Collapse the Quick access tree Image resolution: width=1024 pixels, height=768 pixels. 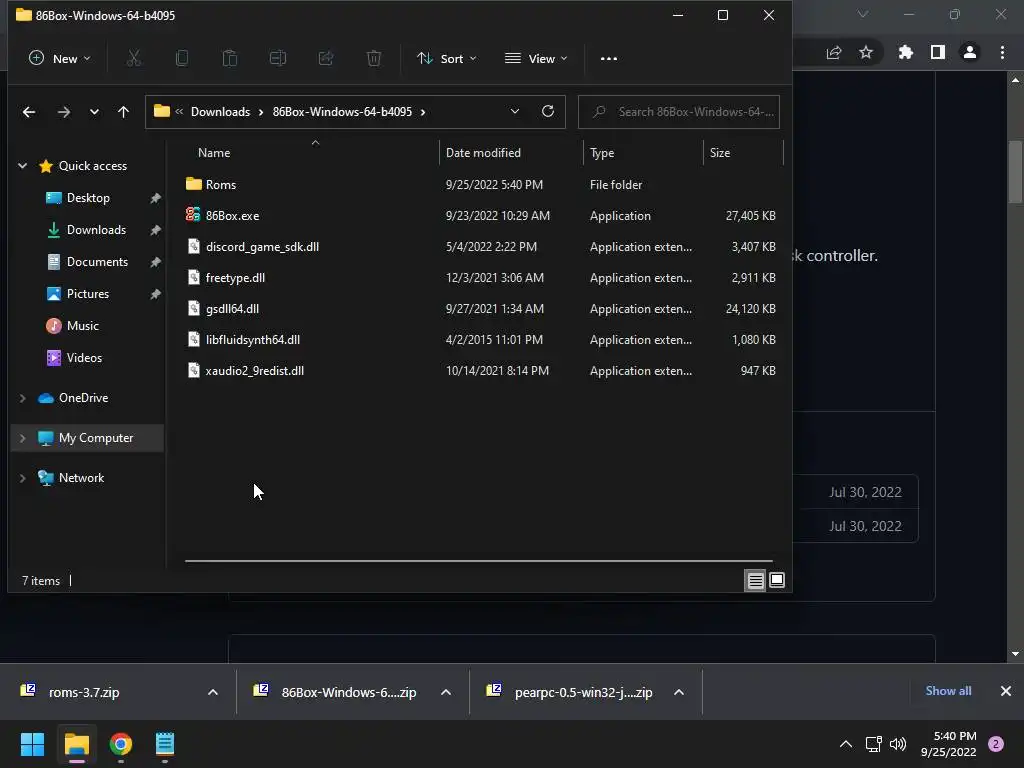23,166
